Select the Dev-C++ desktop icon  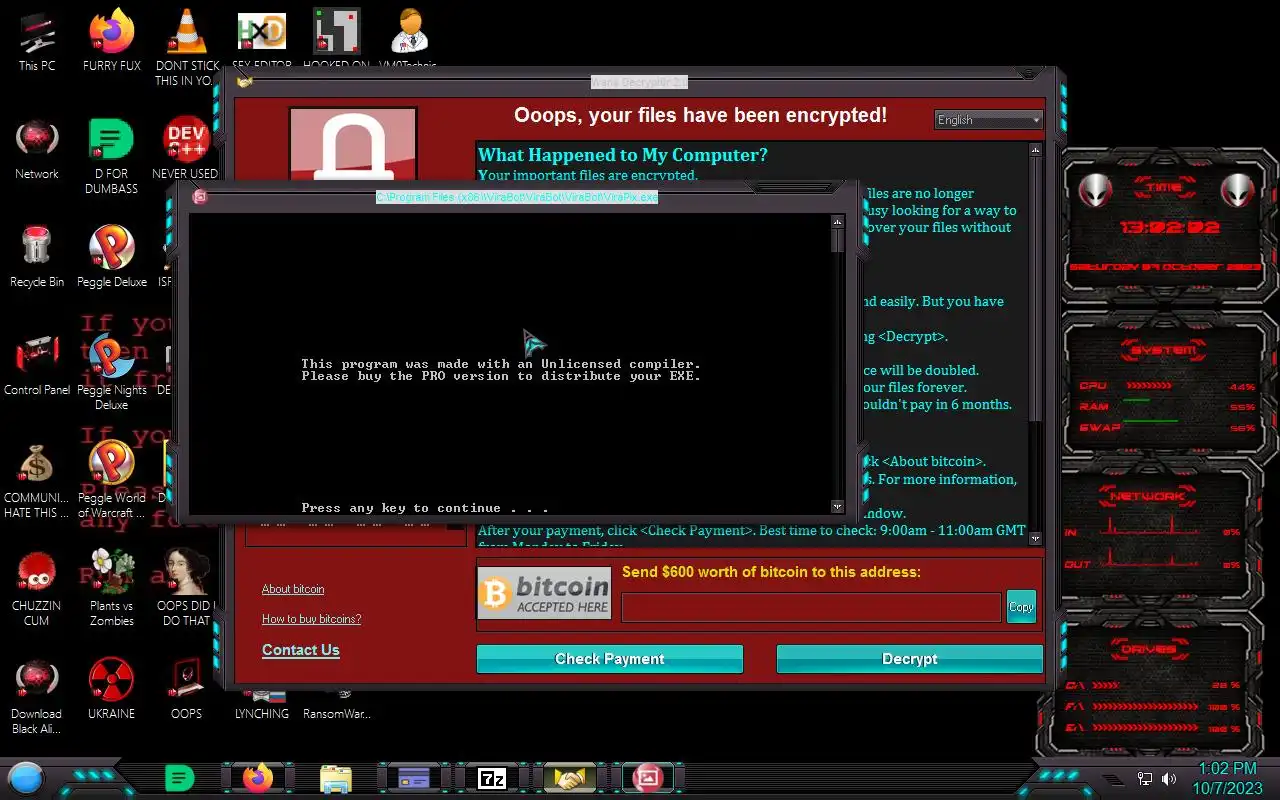point(187,148)
